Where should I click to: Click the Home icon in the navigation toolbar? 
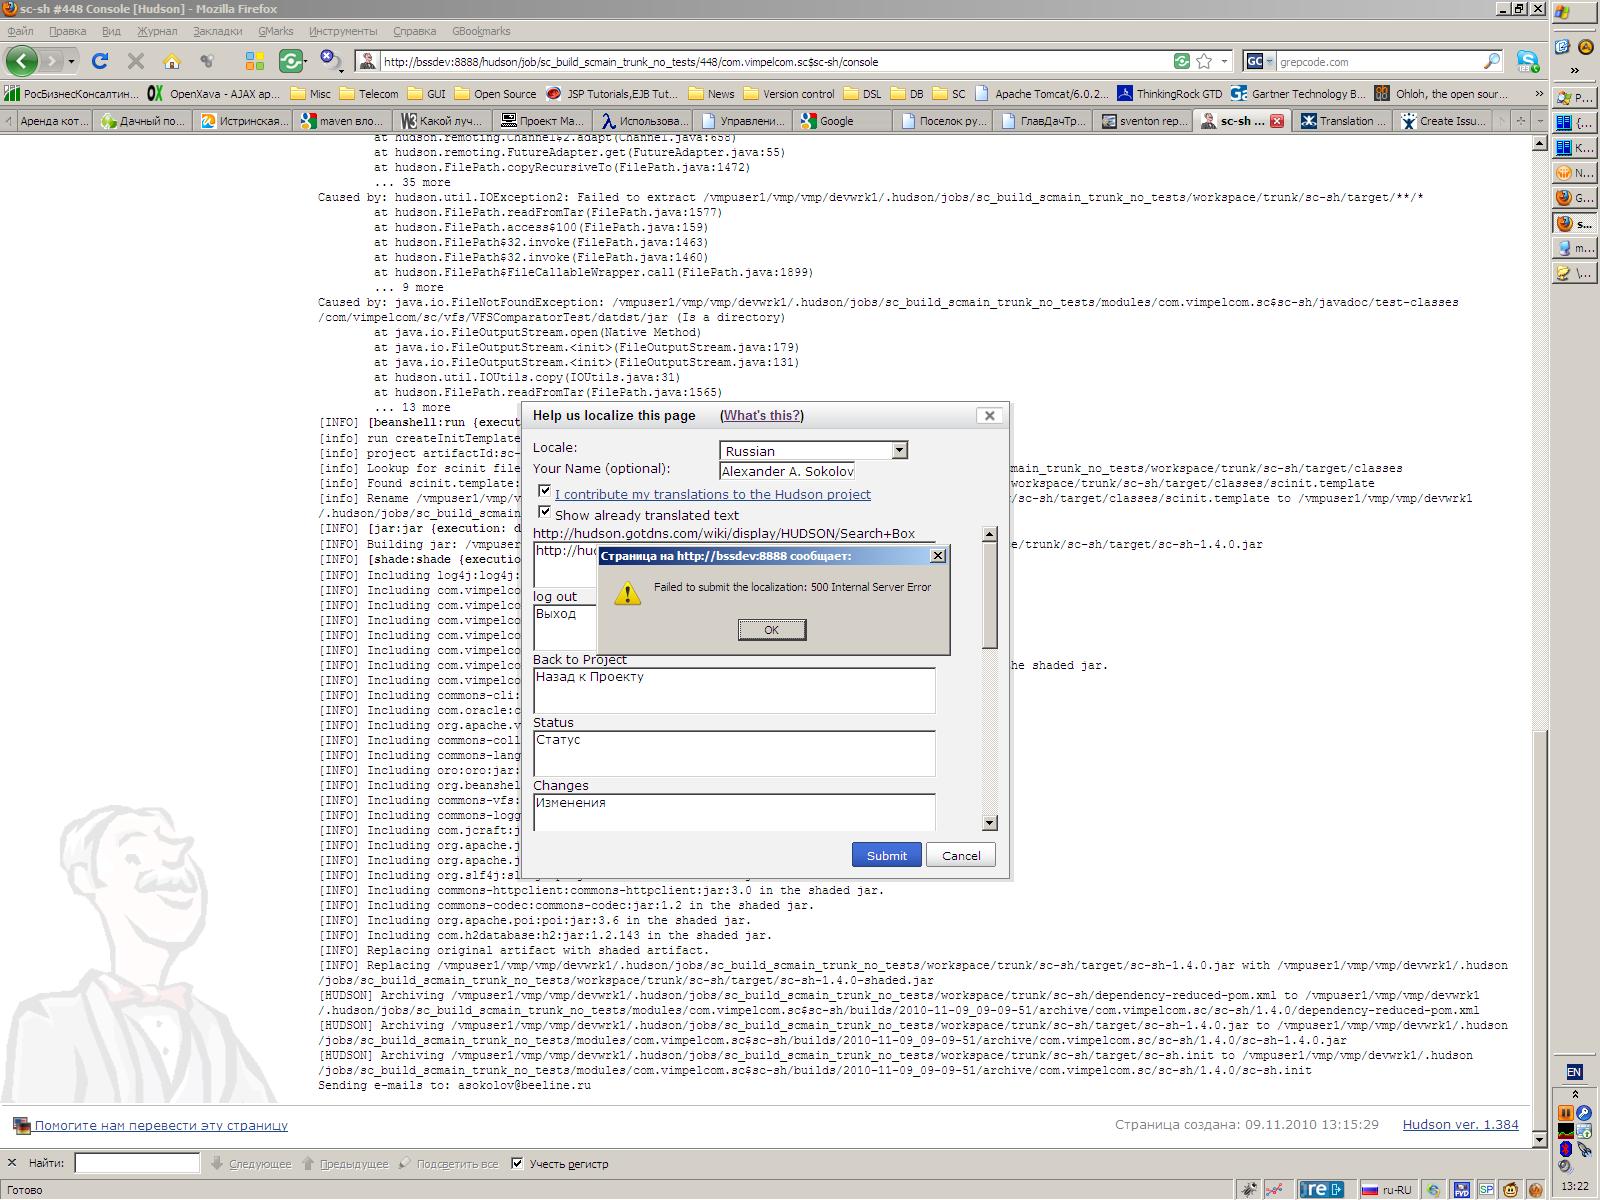pyautogui.click(x=171, y=61)
